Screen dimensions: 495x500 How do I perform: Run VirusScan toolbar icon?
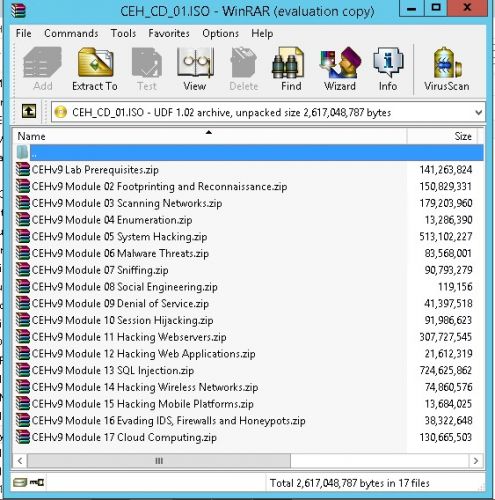coord(447,63)
